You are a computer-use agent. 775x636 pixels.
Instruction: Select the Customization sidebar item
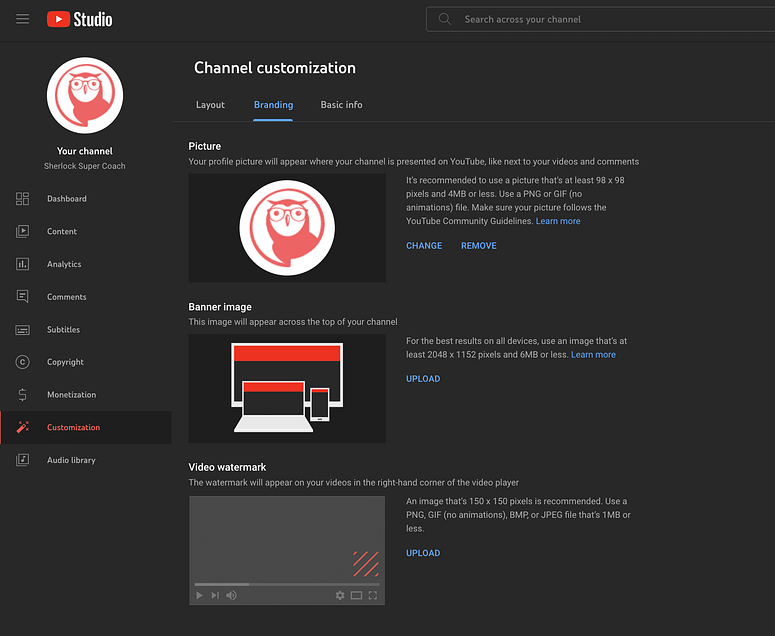pyautogui.click(x=73, y=428)
